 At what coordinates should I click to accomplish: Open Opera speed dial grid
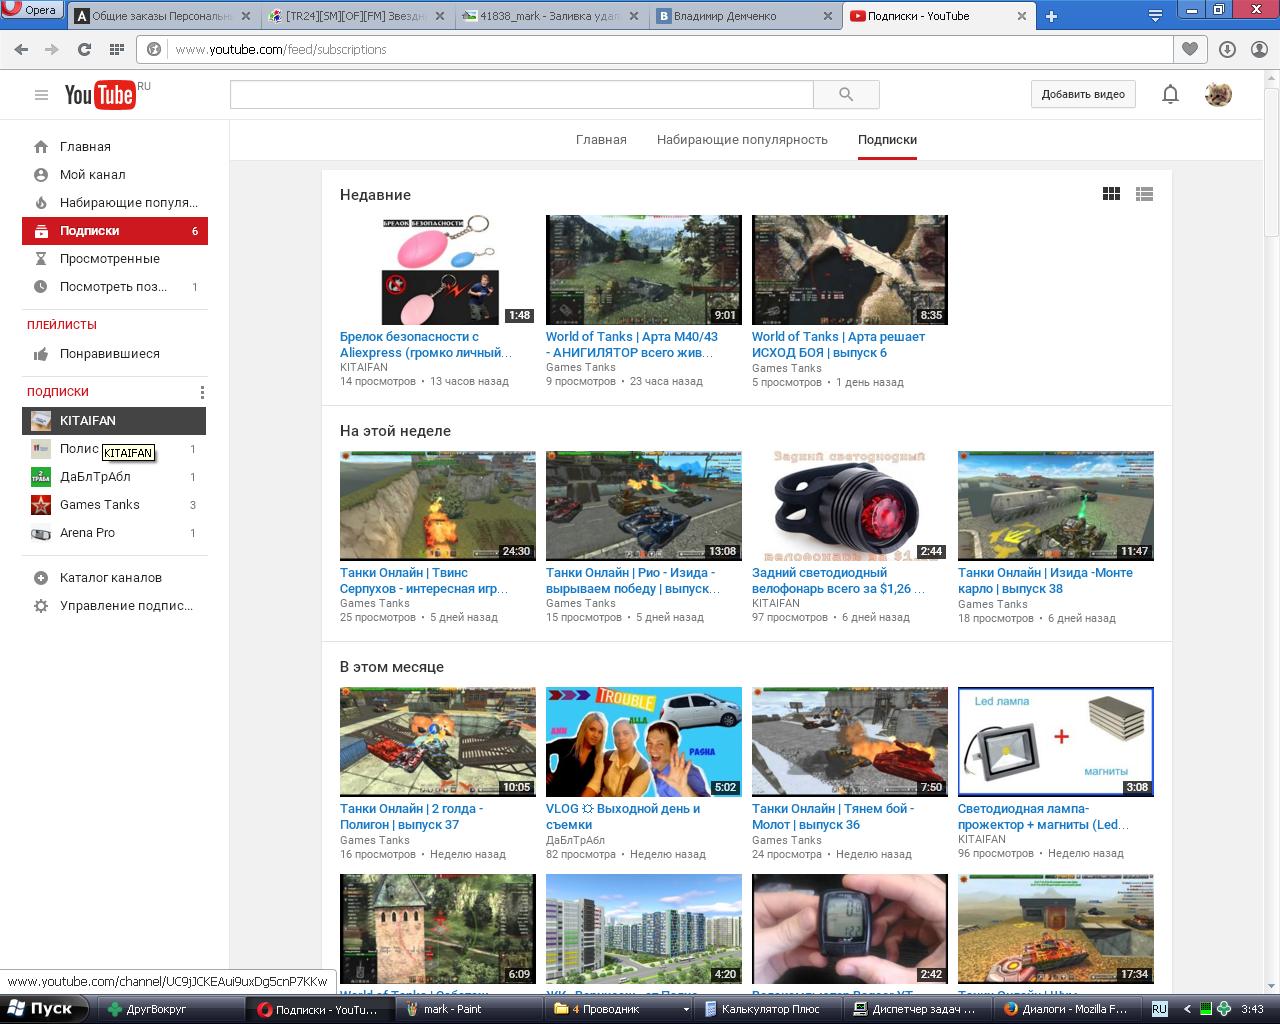[117, 49]
